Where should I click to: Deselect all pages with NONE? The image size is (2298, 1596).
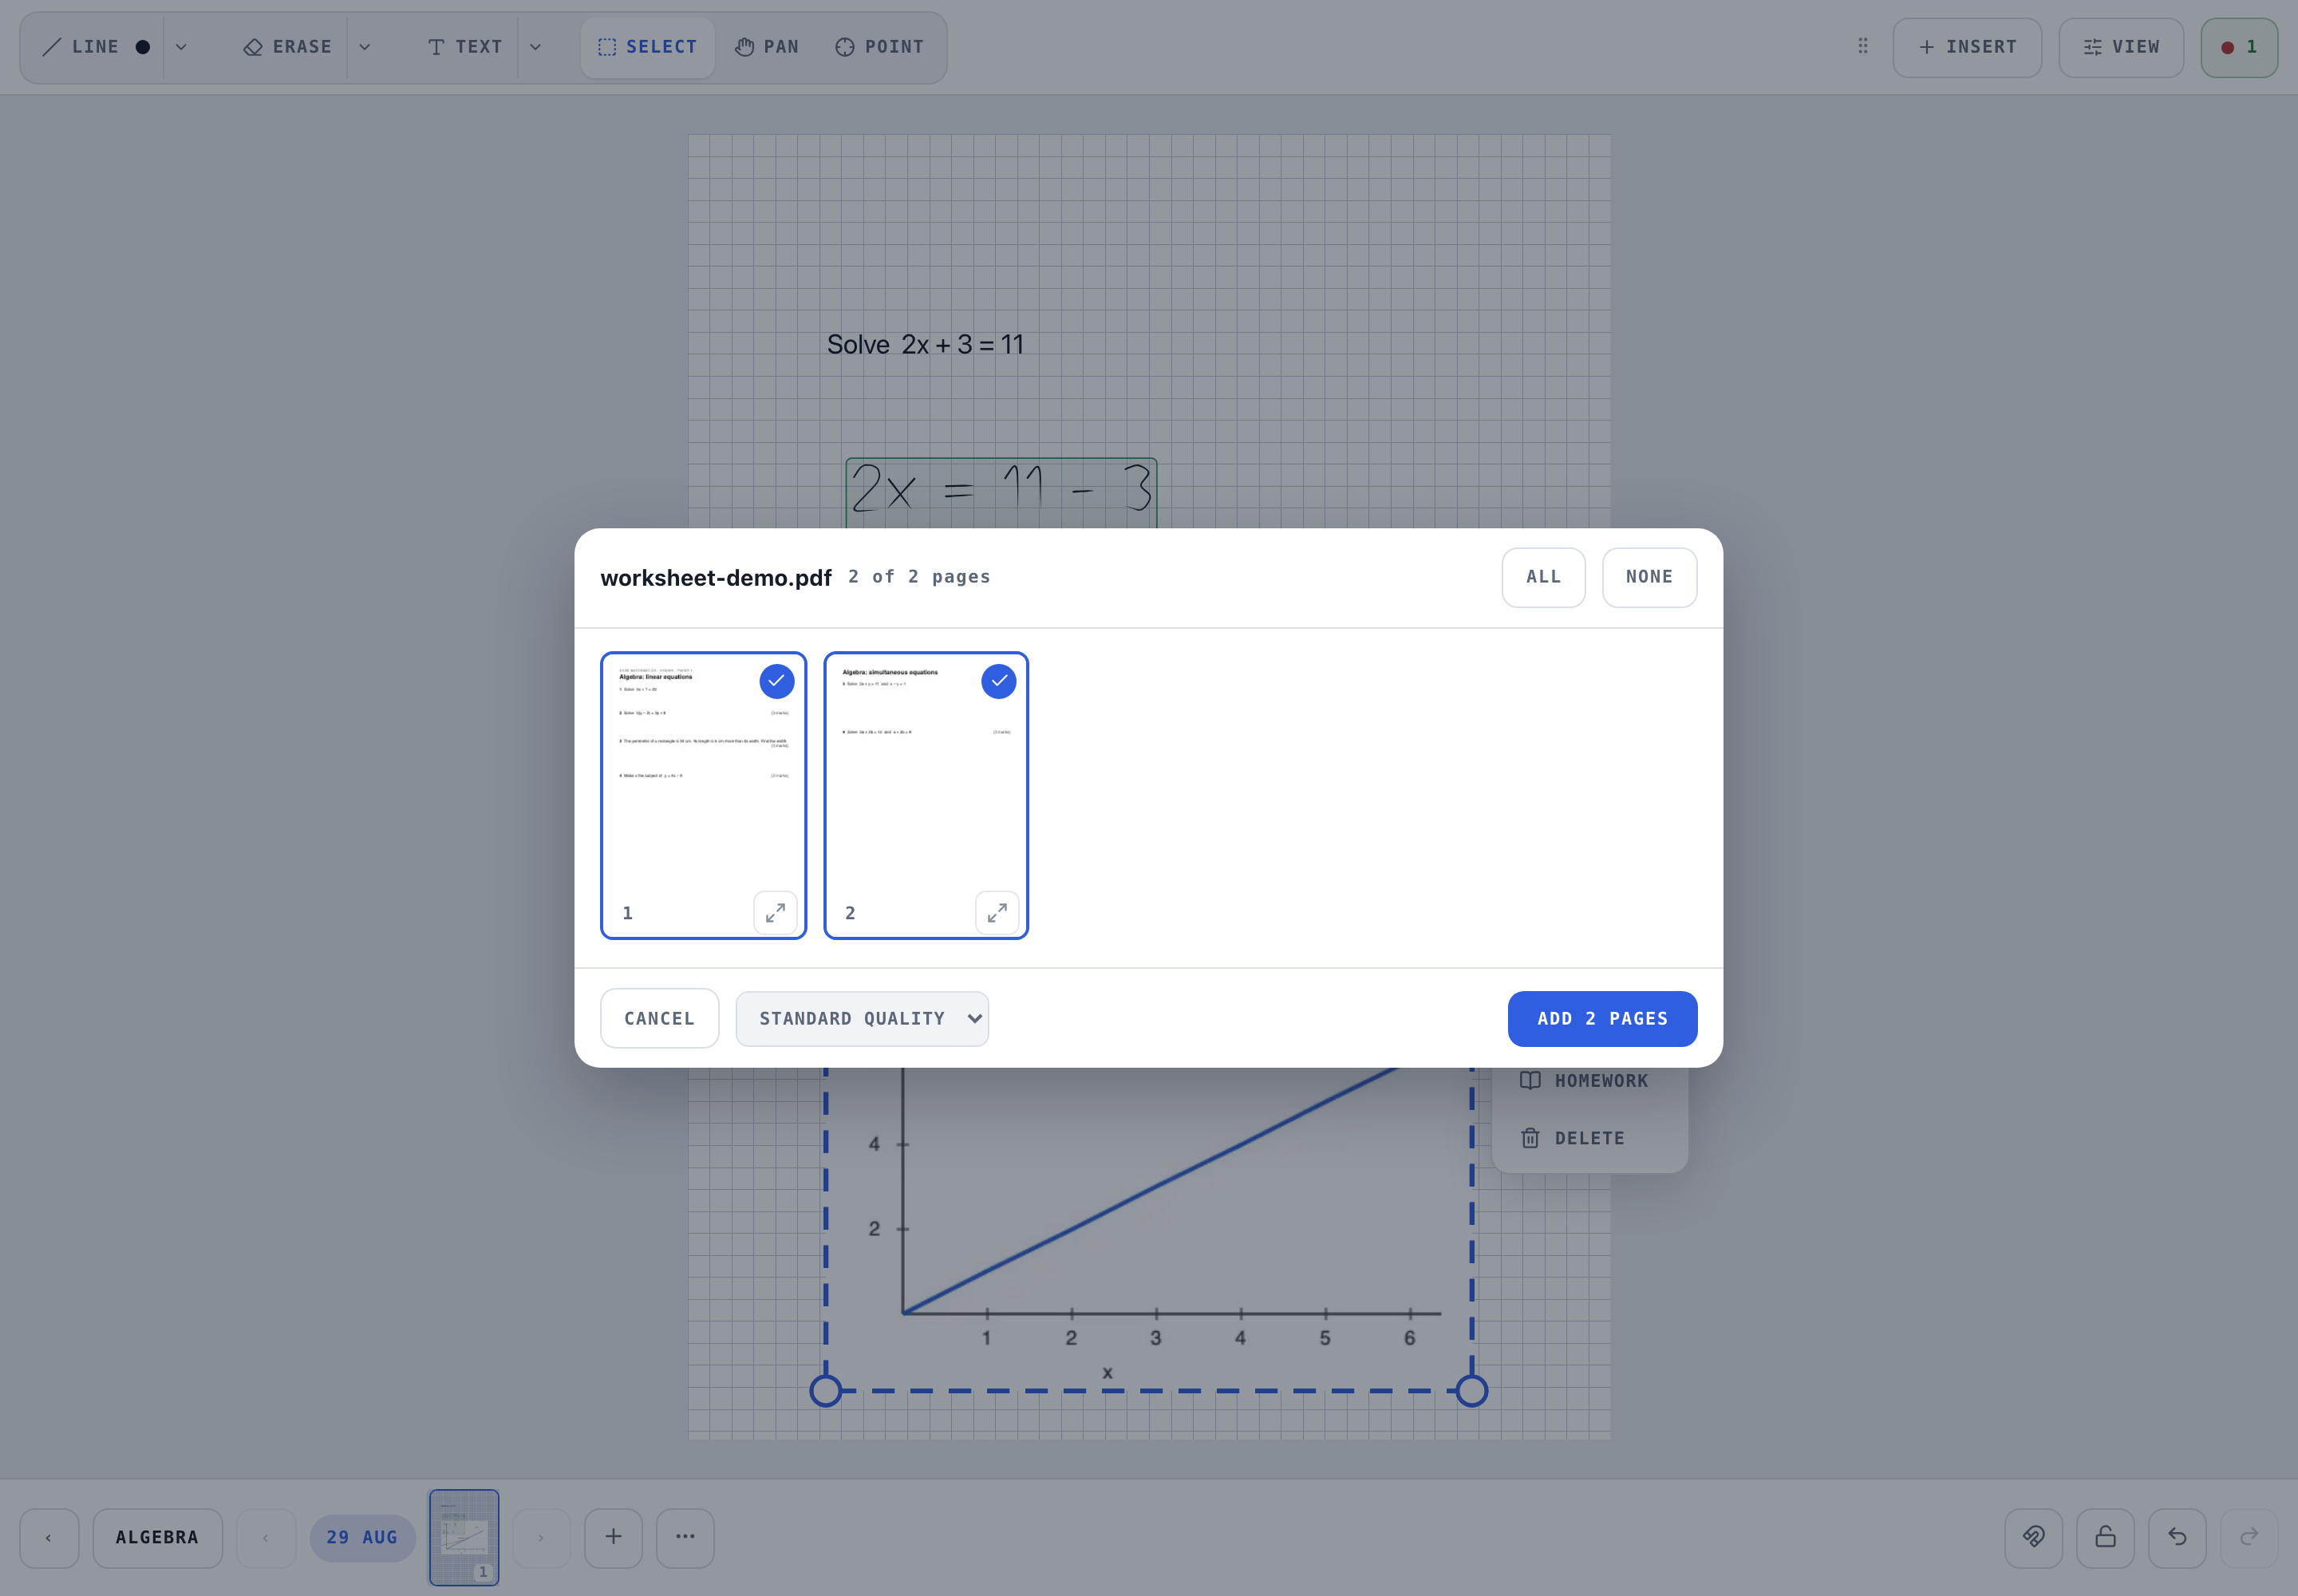click(1649, 577)
